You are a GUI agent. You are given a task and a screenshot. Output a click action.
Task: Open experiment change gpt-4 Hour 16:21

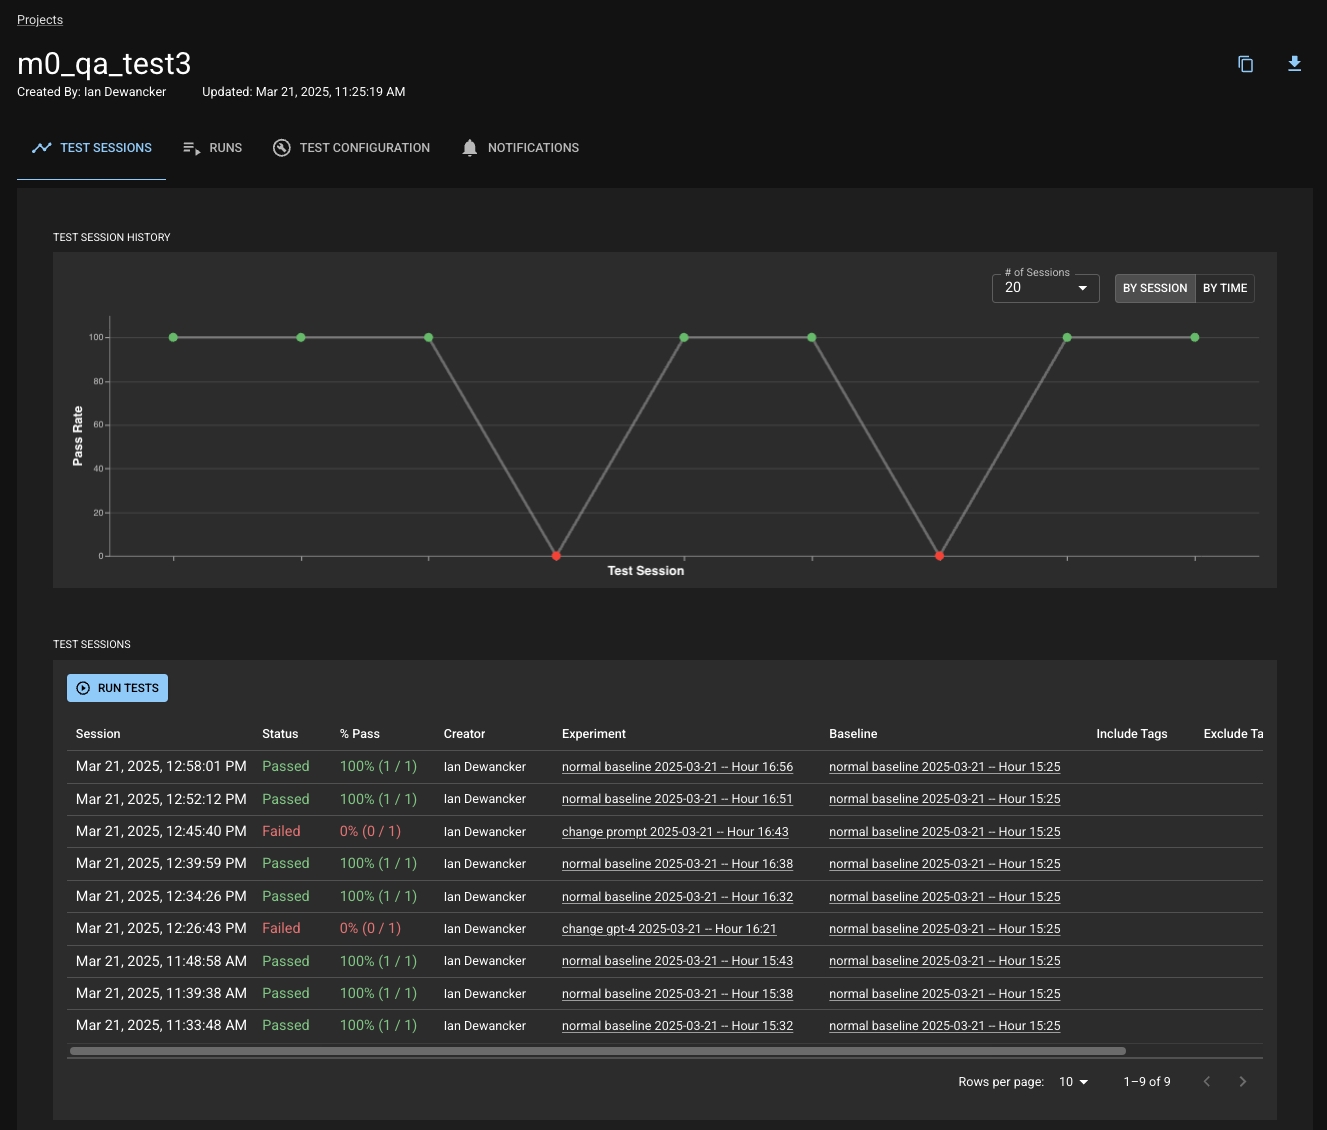pos(668,929)
